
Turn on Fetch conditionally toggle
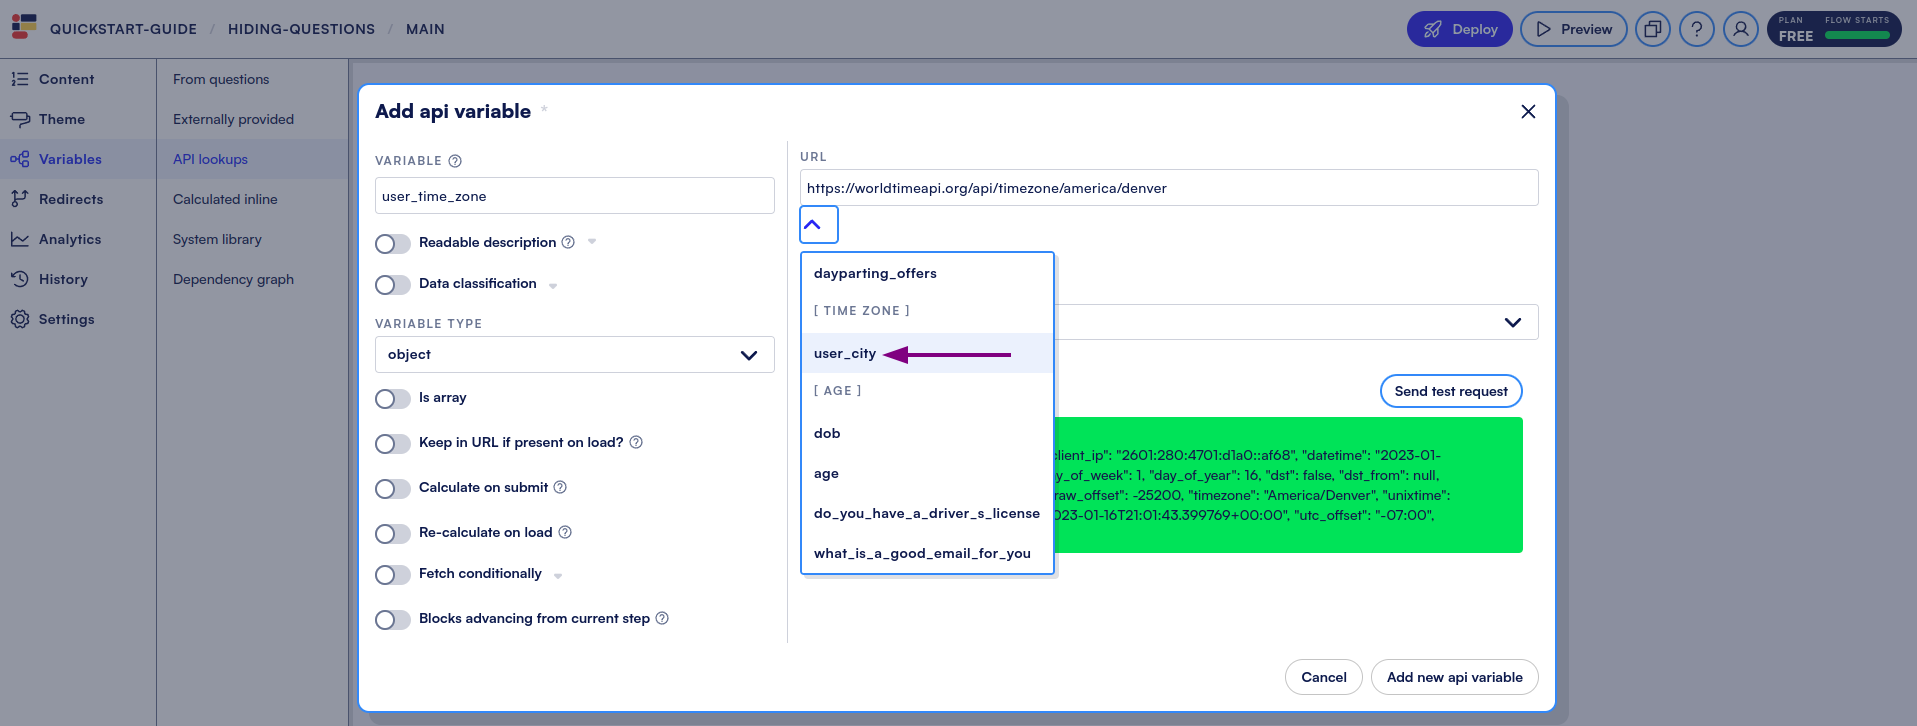point(392,575)
